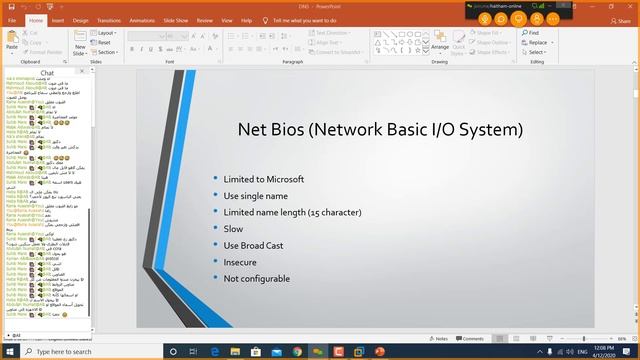Screen dimensions: 640x360
Task: Click Fit slide to window icon
Action: pyautogui.click(x=634, y=339)
